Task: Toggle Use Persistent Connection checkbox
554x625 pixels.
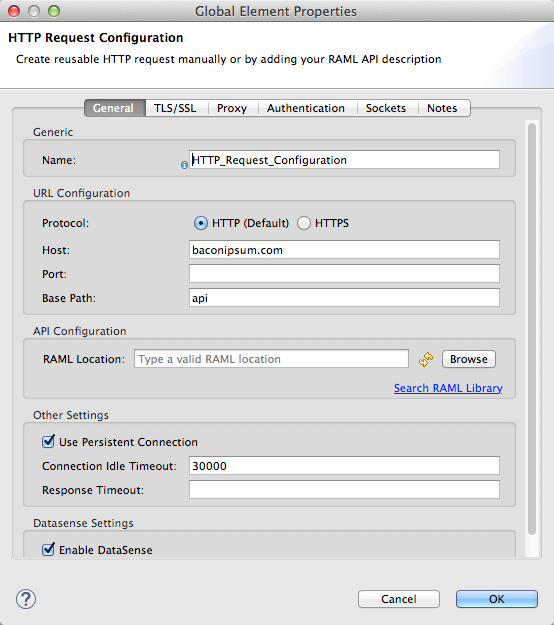Action: tap(48, 441)
